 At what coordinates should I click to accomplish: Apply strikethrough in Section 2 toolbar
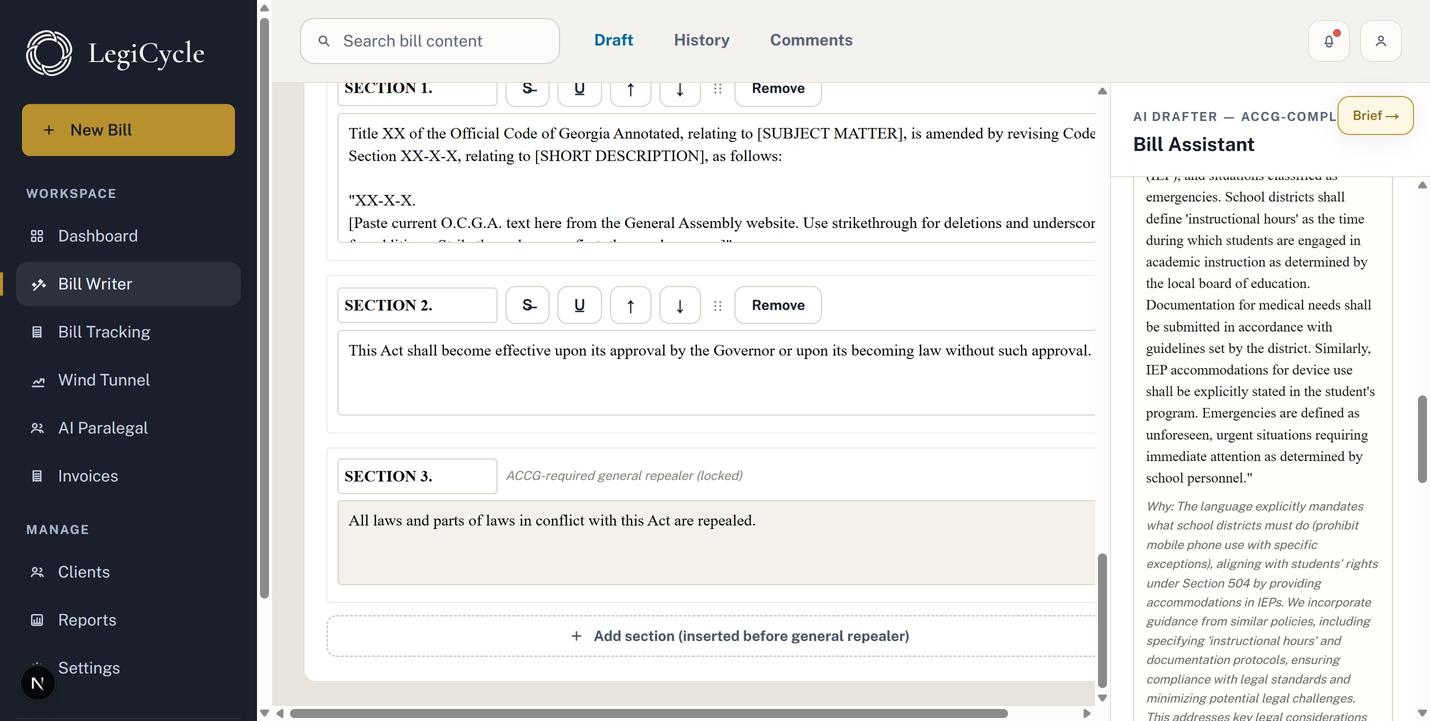pyautogui.click(x=528, y=305)
